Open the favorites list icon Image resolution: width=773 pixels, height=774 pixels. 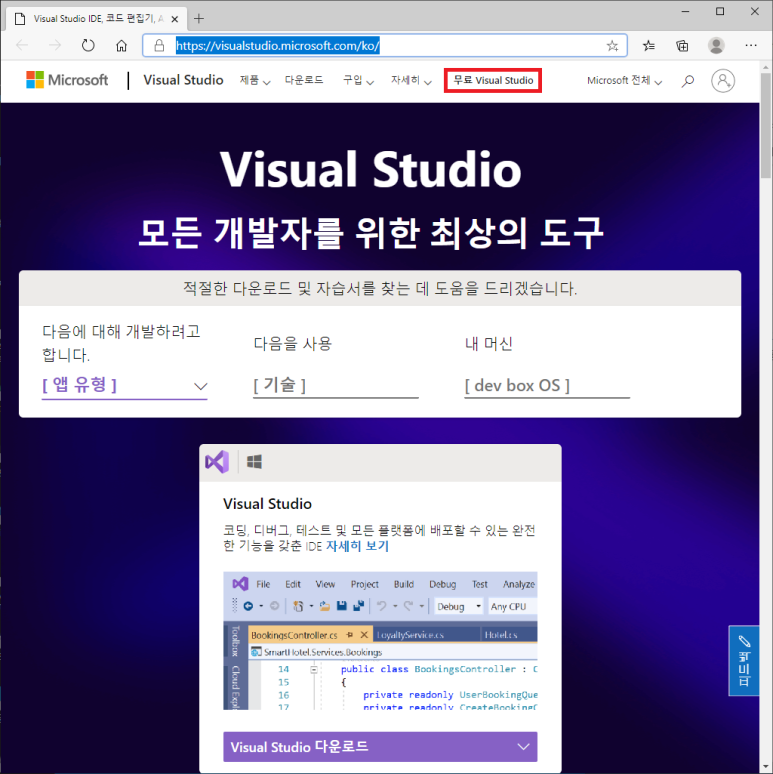point(649,46)
